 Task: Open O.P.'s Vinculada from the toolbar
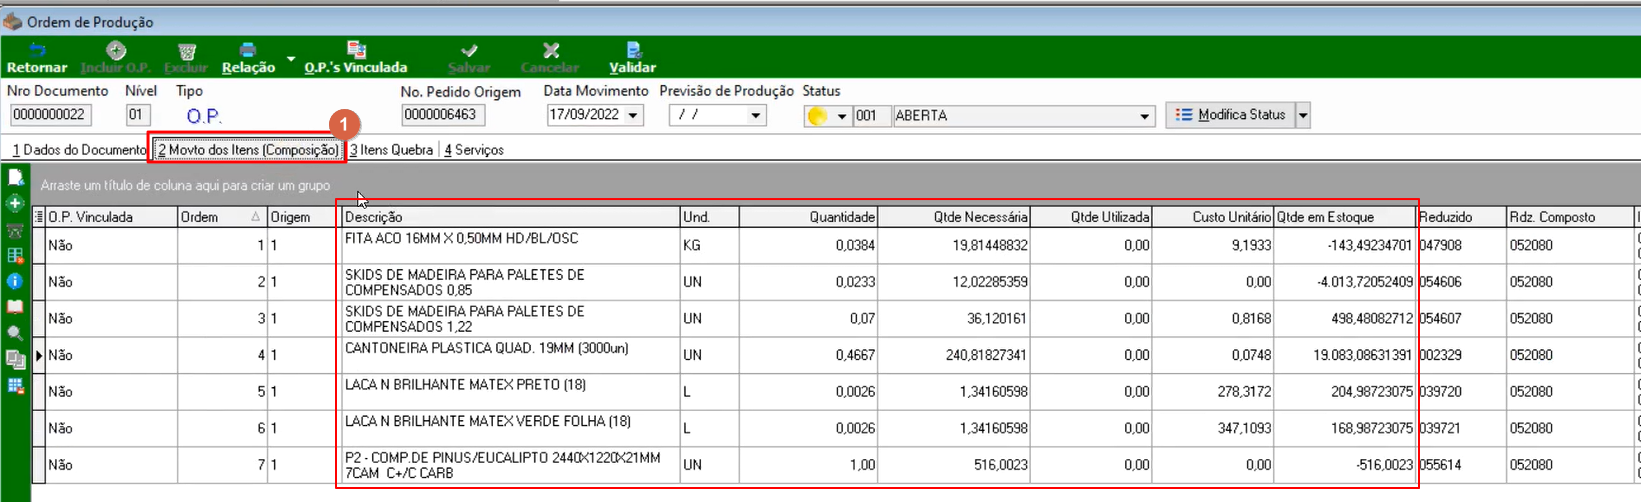click(356, 58)
